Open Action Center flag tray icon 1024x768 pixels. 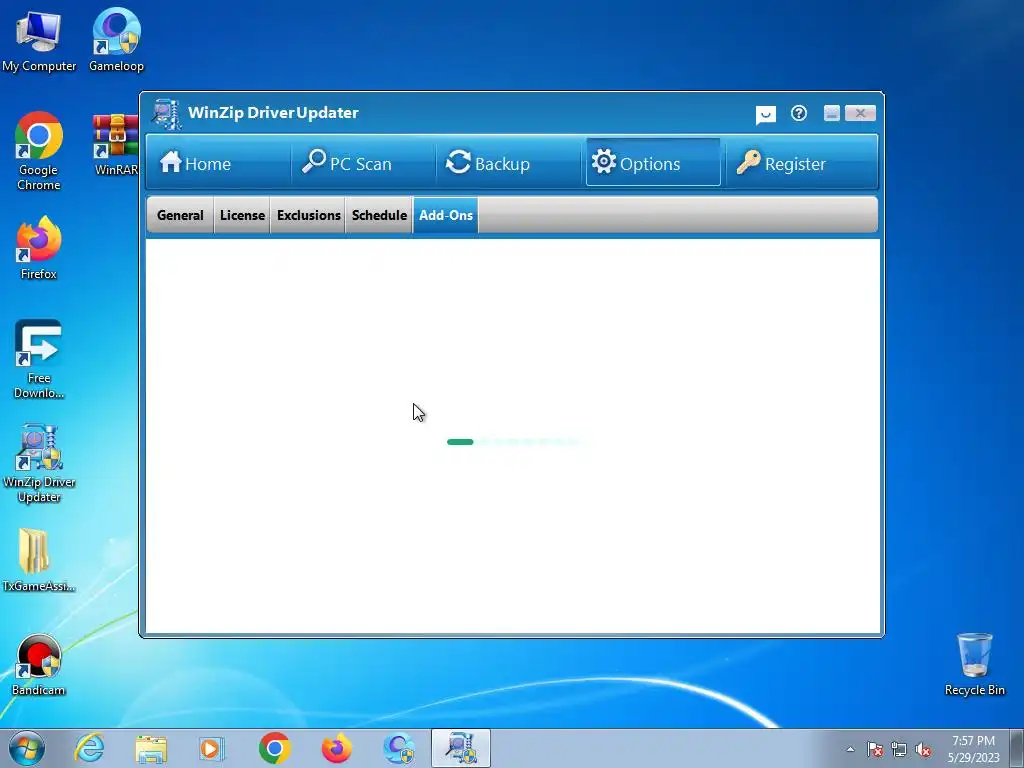[875, 750]
